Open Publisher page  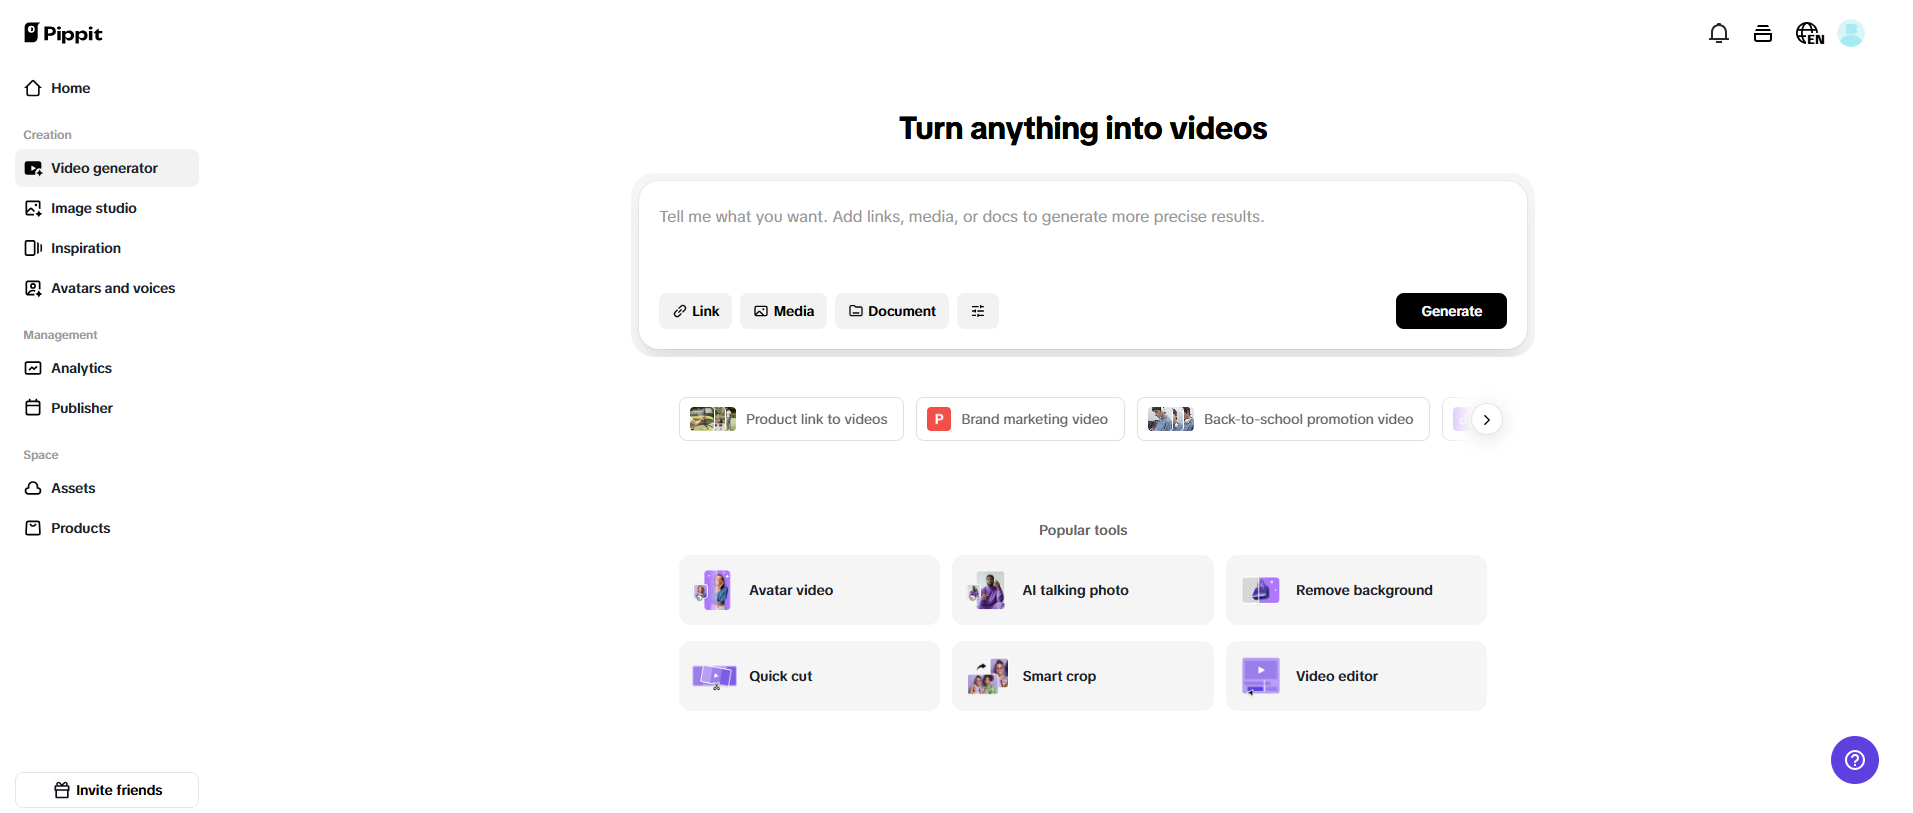[107, 408]
